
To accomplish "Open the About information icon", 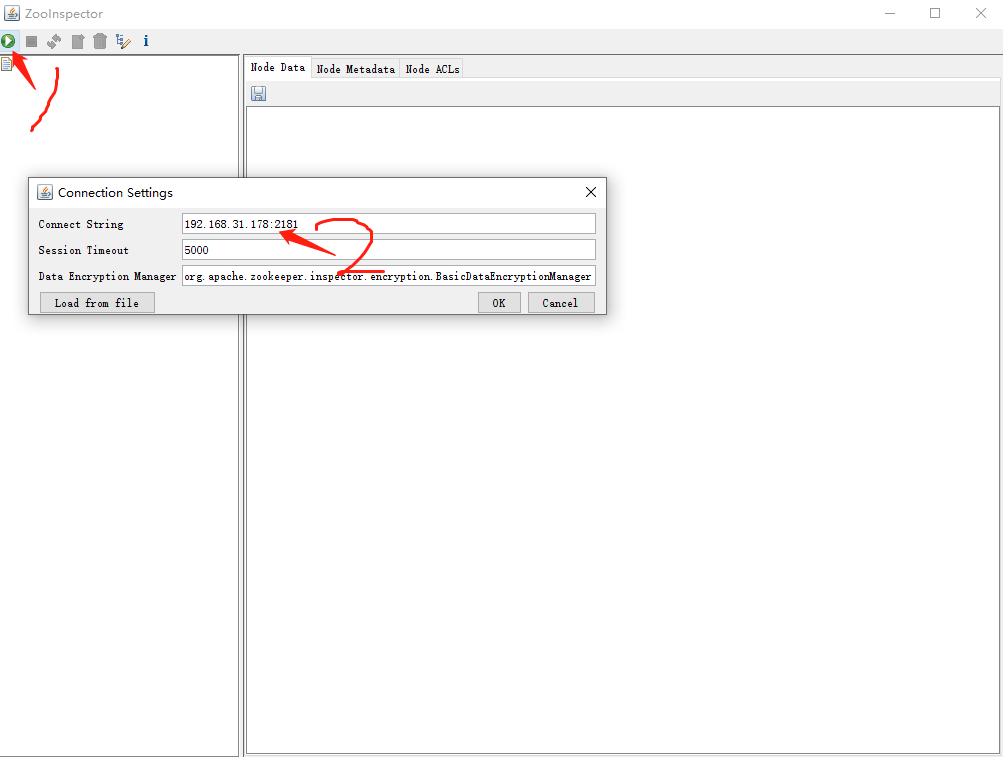I will point(146,41).
